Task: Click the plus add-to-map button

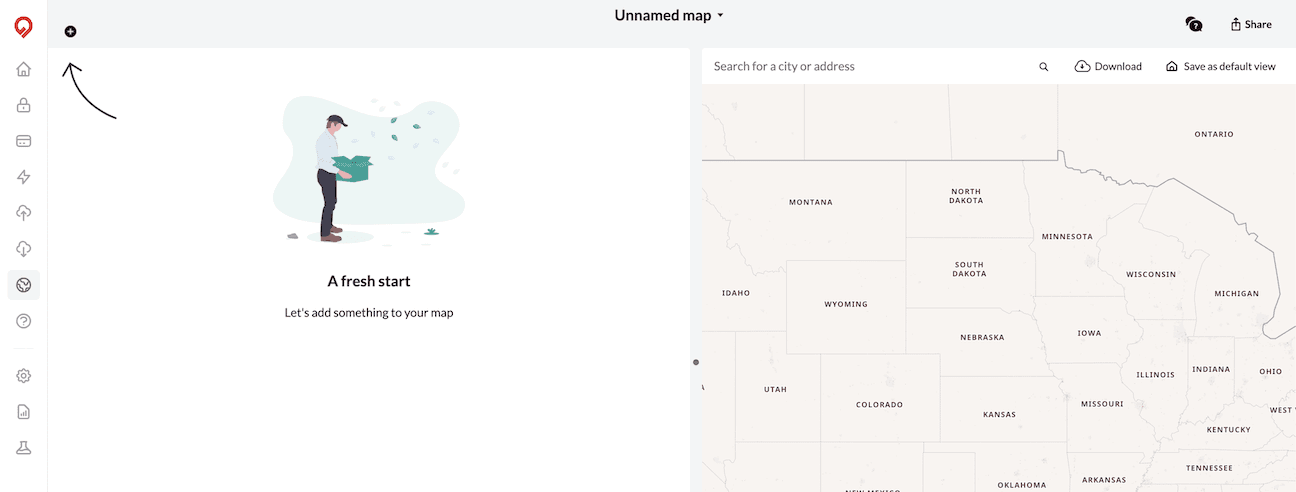Action: pos(70,31)
